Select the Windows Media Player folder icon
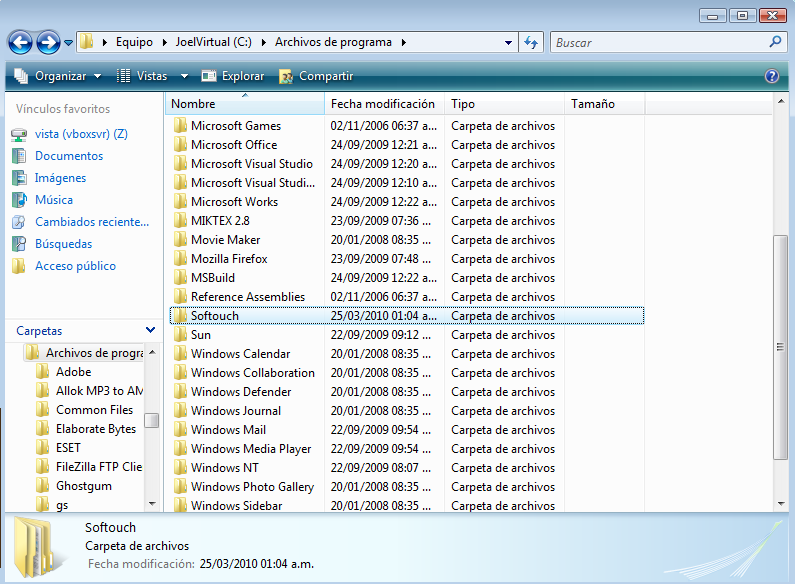This screenshot has width=795, height=584. tap(180, 449)
